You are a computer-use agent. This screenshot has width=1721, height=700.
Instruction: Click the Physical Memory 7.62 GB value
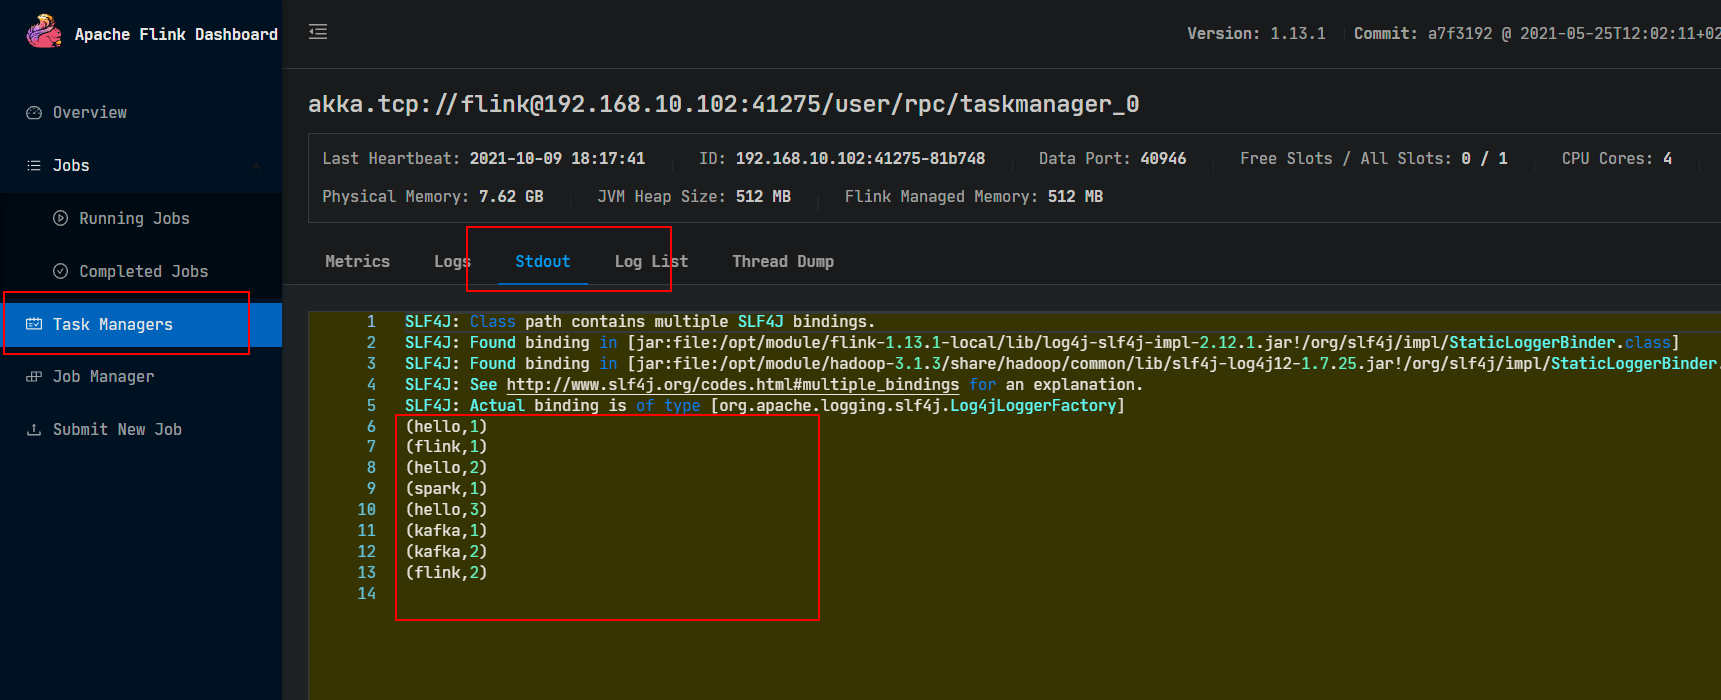click(511, 196)
